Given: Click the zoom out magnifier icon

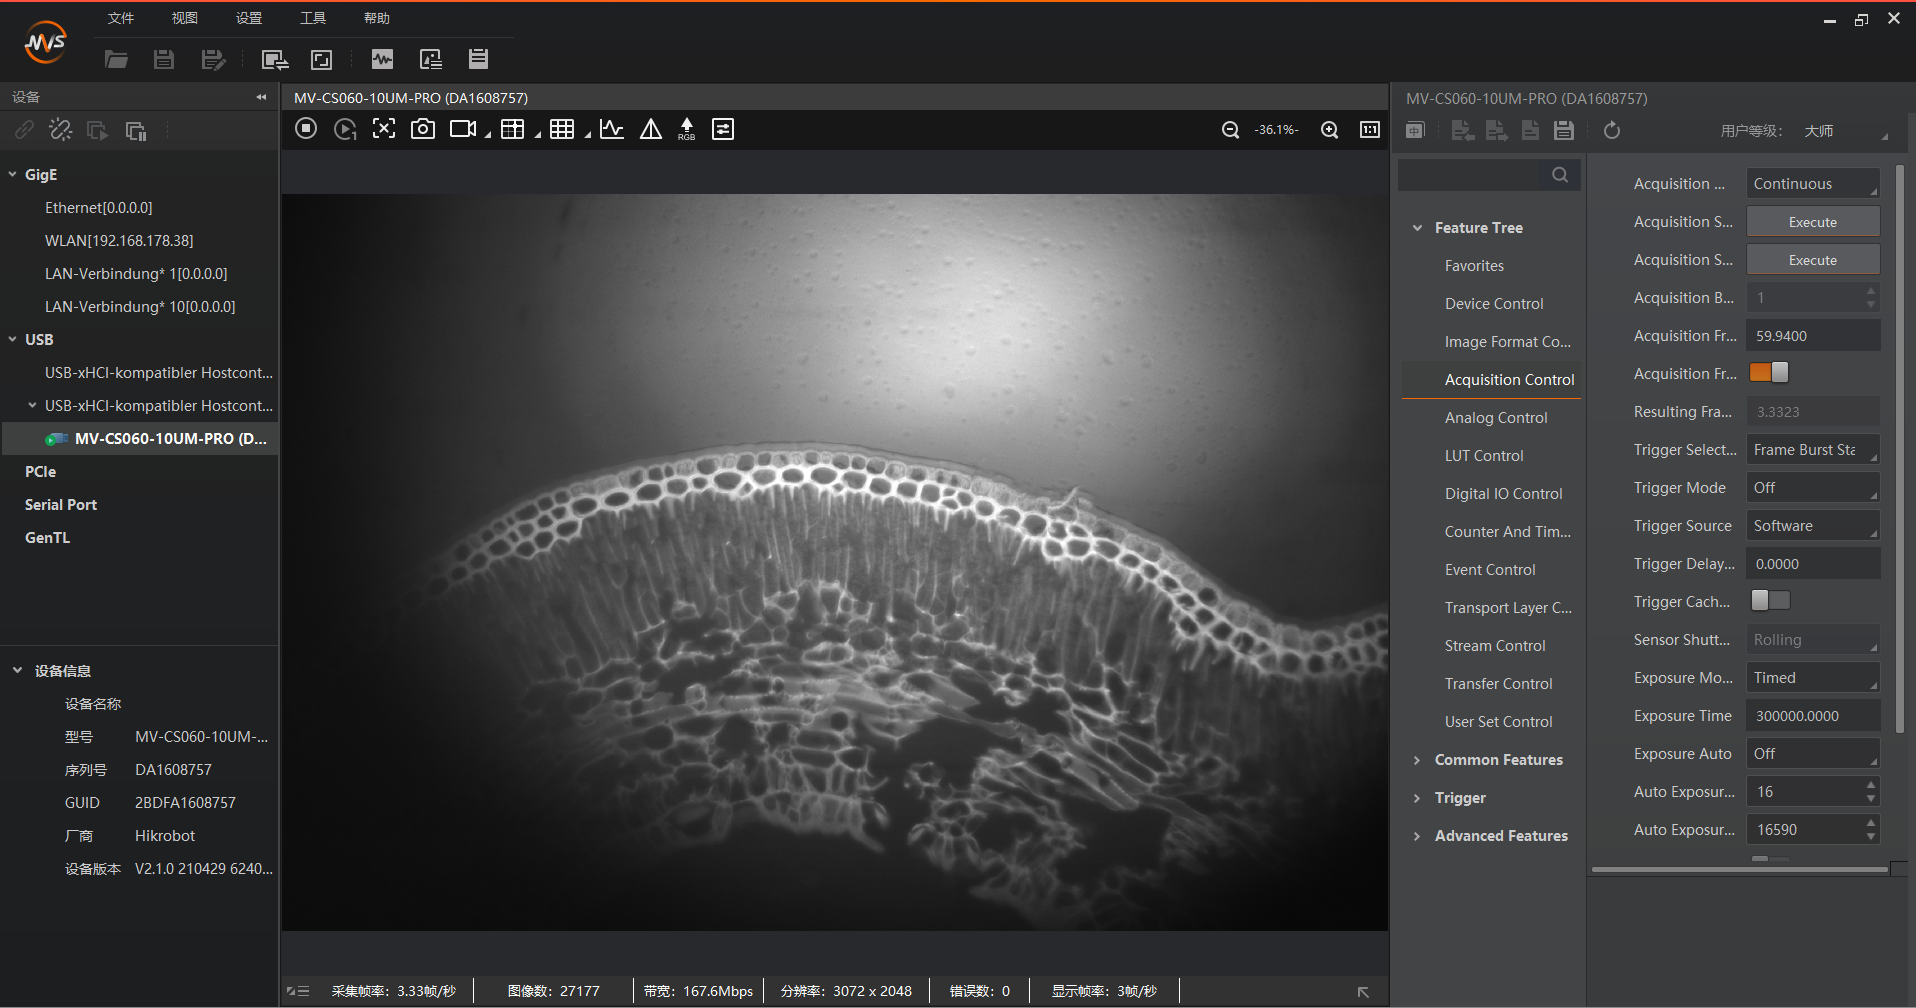Looking at the screenshot, I should coord(1230,130).
